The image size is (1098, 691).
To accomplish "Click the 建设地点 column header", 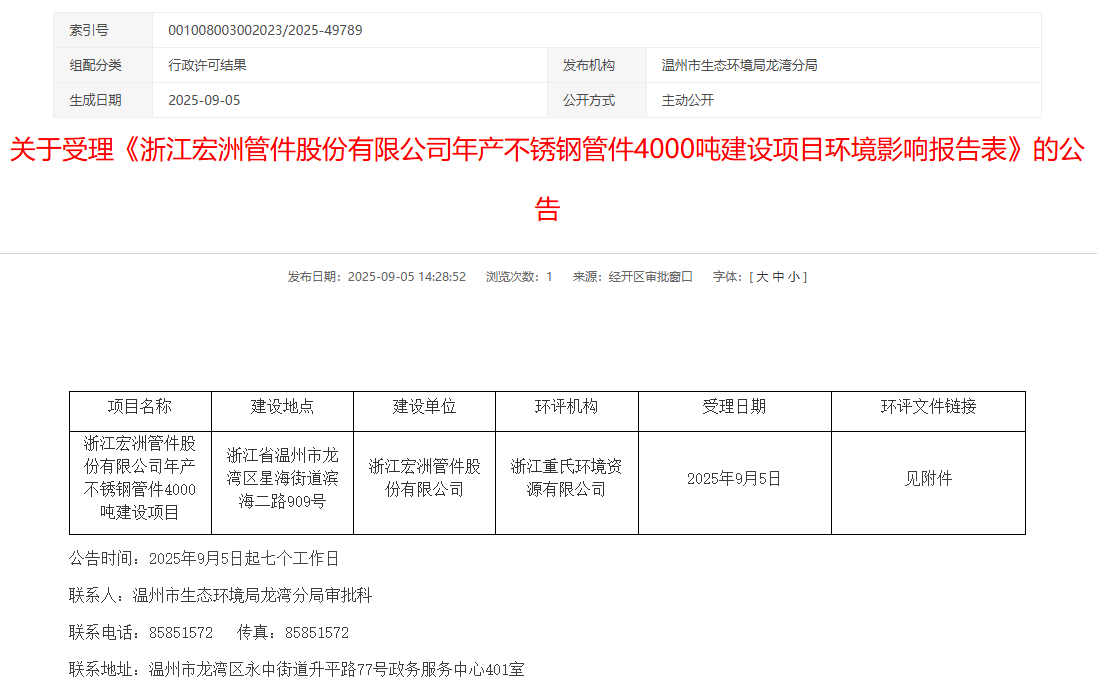I will [282, 407].
